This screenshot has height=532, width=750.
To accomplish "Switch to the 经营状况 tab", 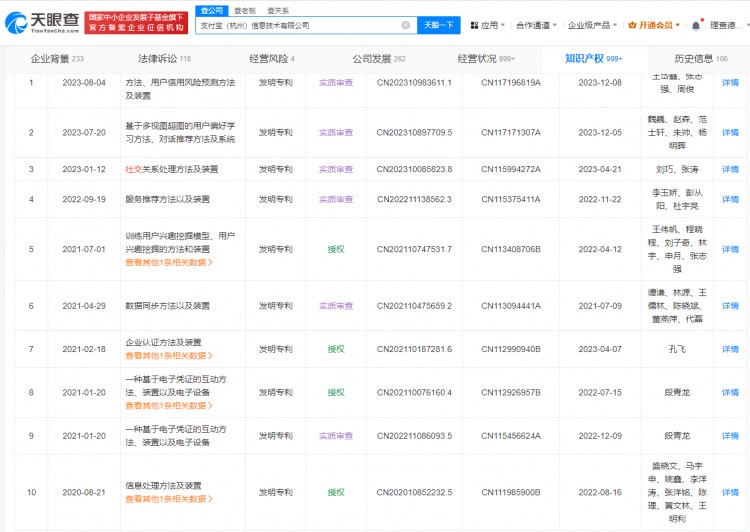I will (x=486, y=59).
